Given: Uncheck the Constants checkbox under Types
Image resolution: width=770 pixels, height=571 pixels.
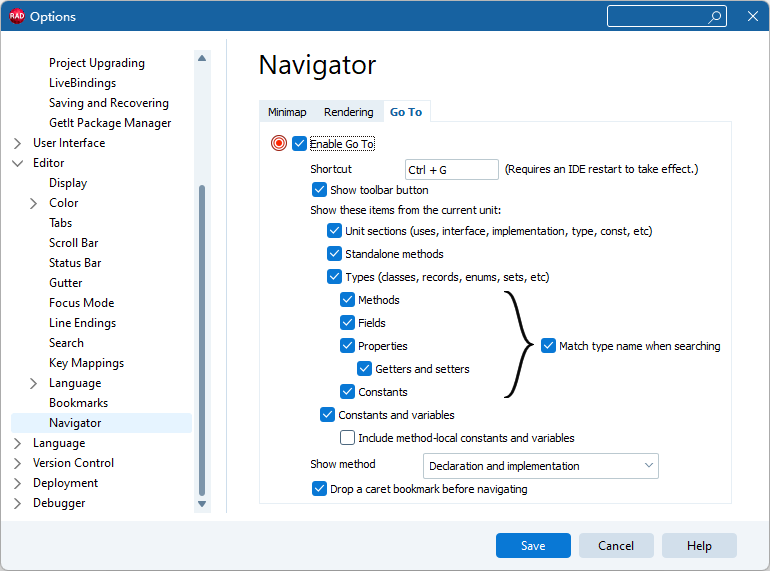Looking at the screenshot, I should 347,392.
